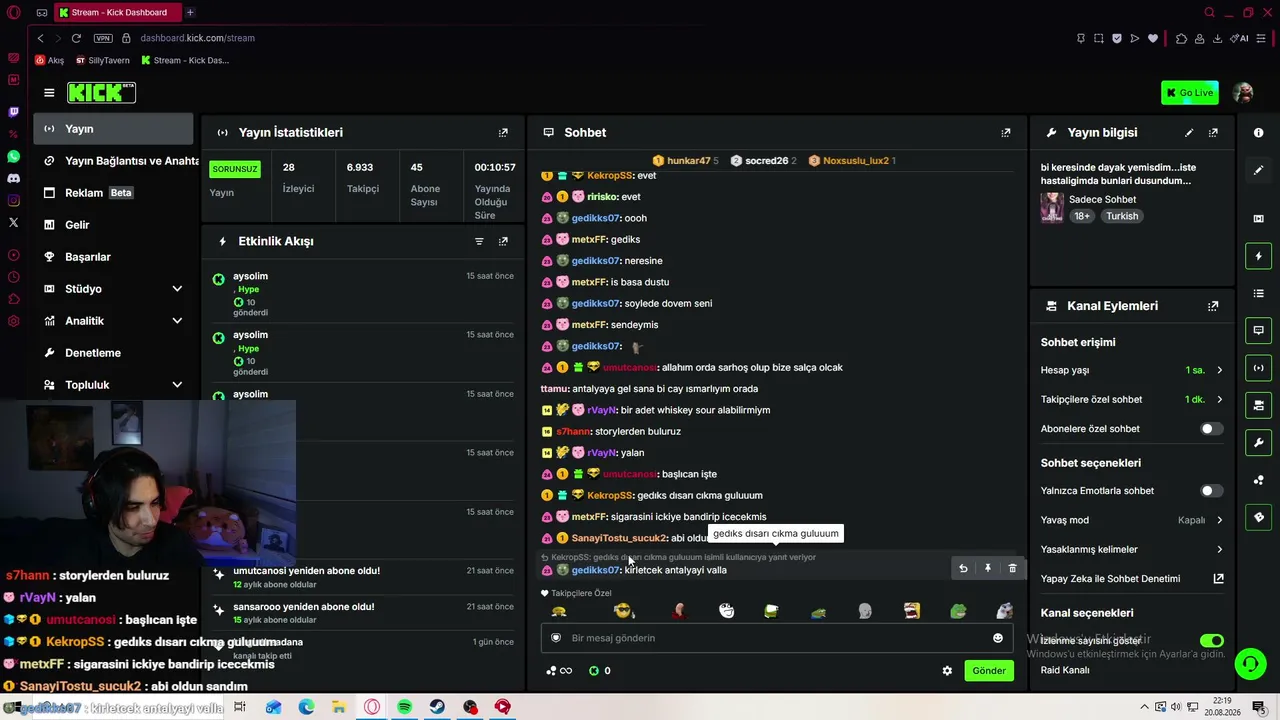Pin the gedikks07 chat message

[x=988, y=568]
